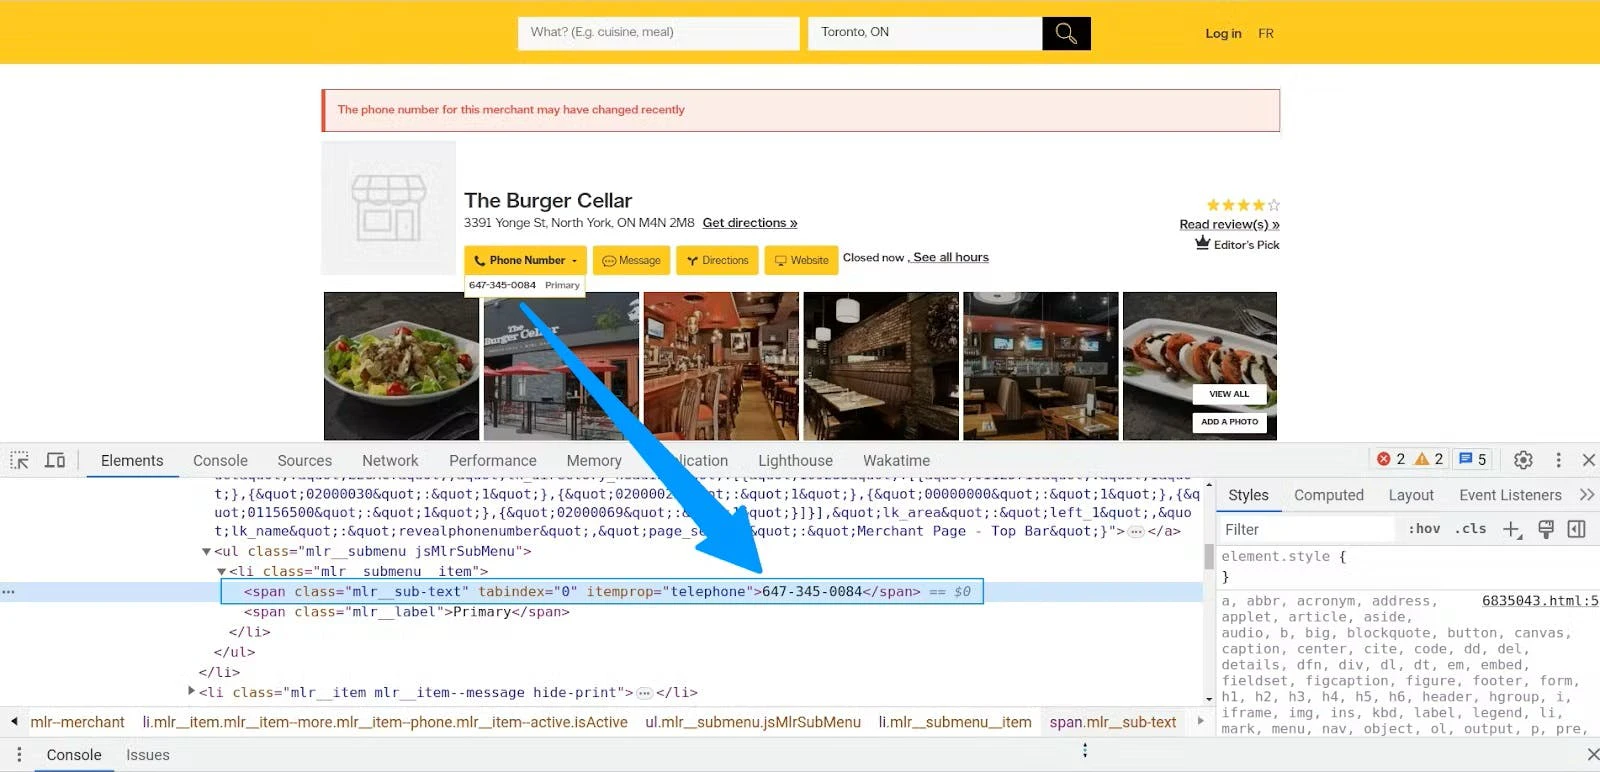The height and width of the screenshot is (772, 1600).
Task: Focus the Styles Filter input
Action: (x=1306, y=529)
